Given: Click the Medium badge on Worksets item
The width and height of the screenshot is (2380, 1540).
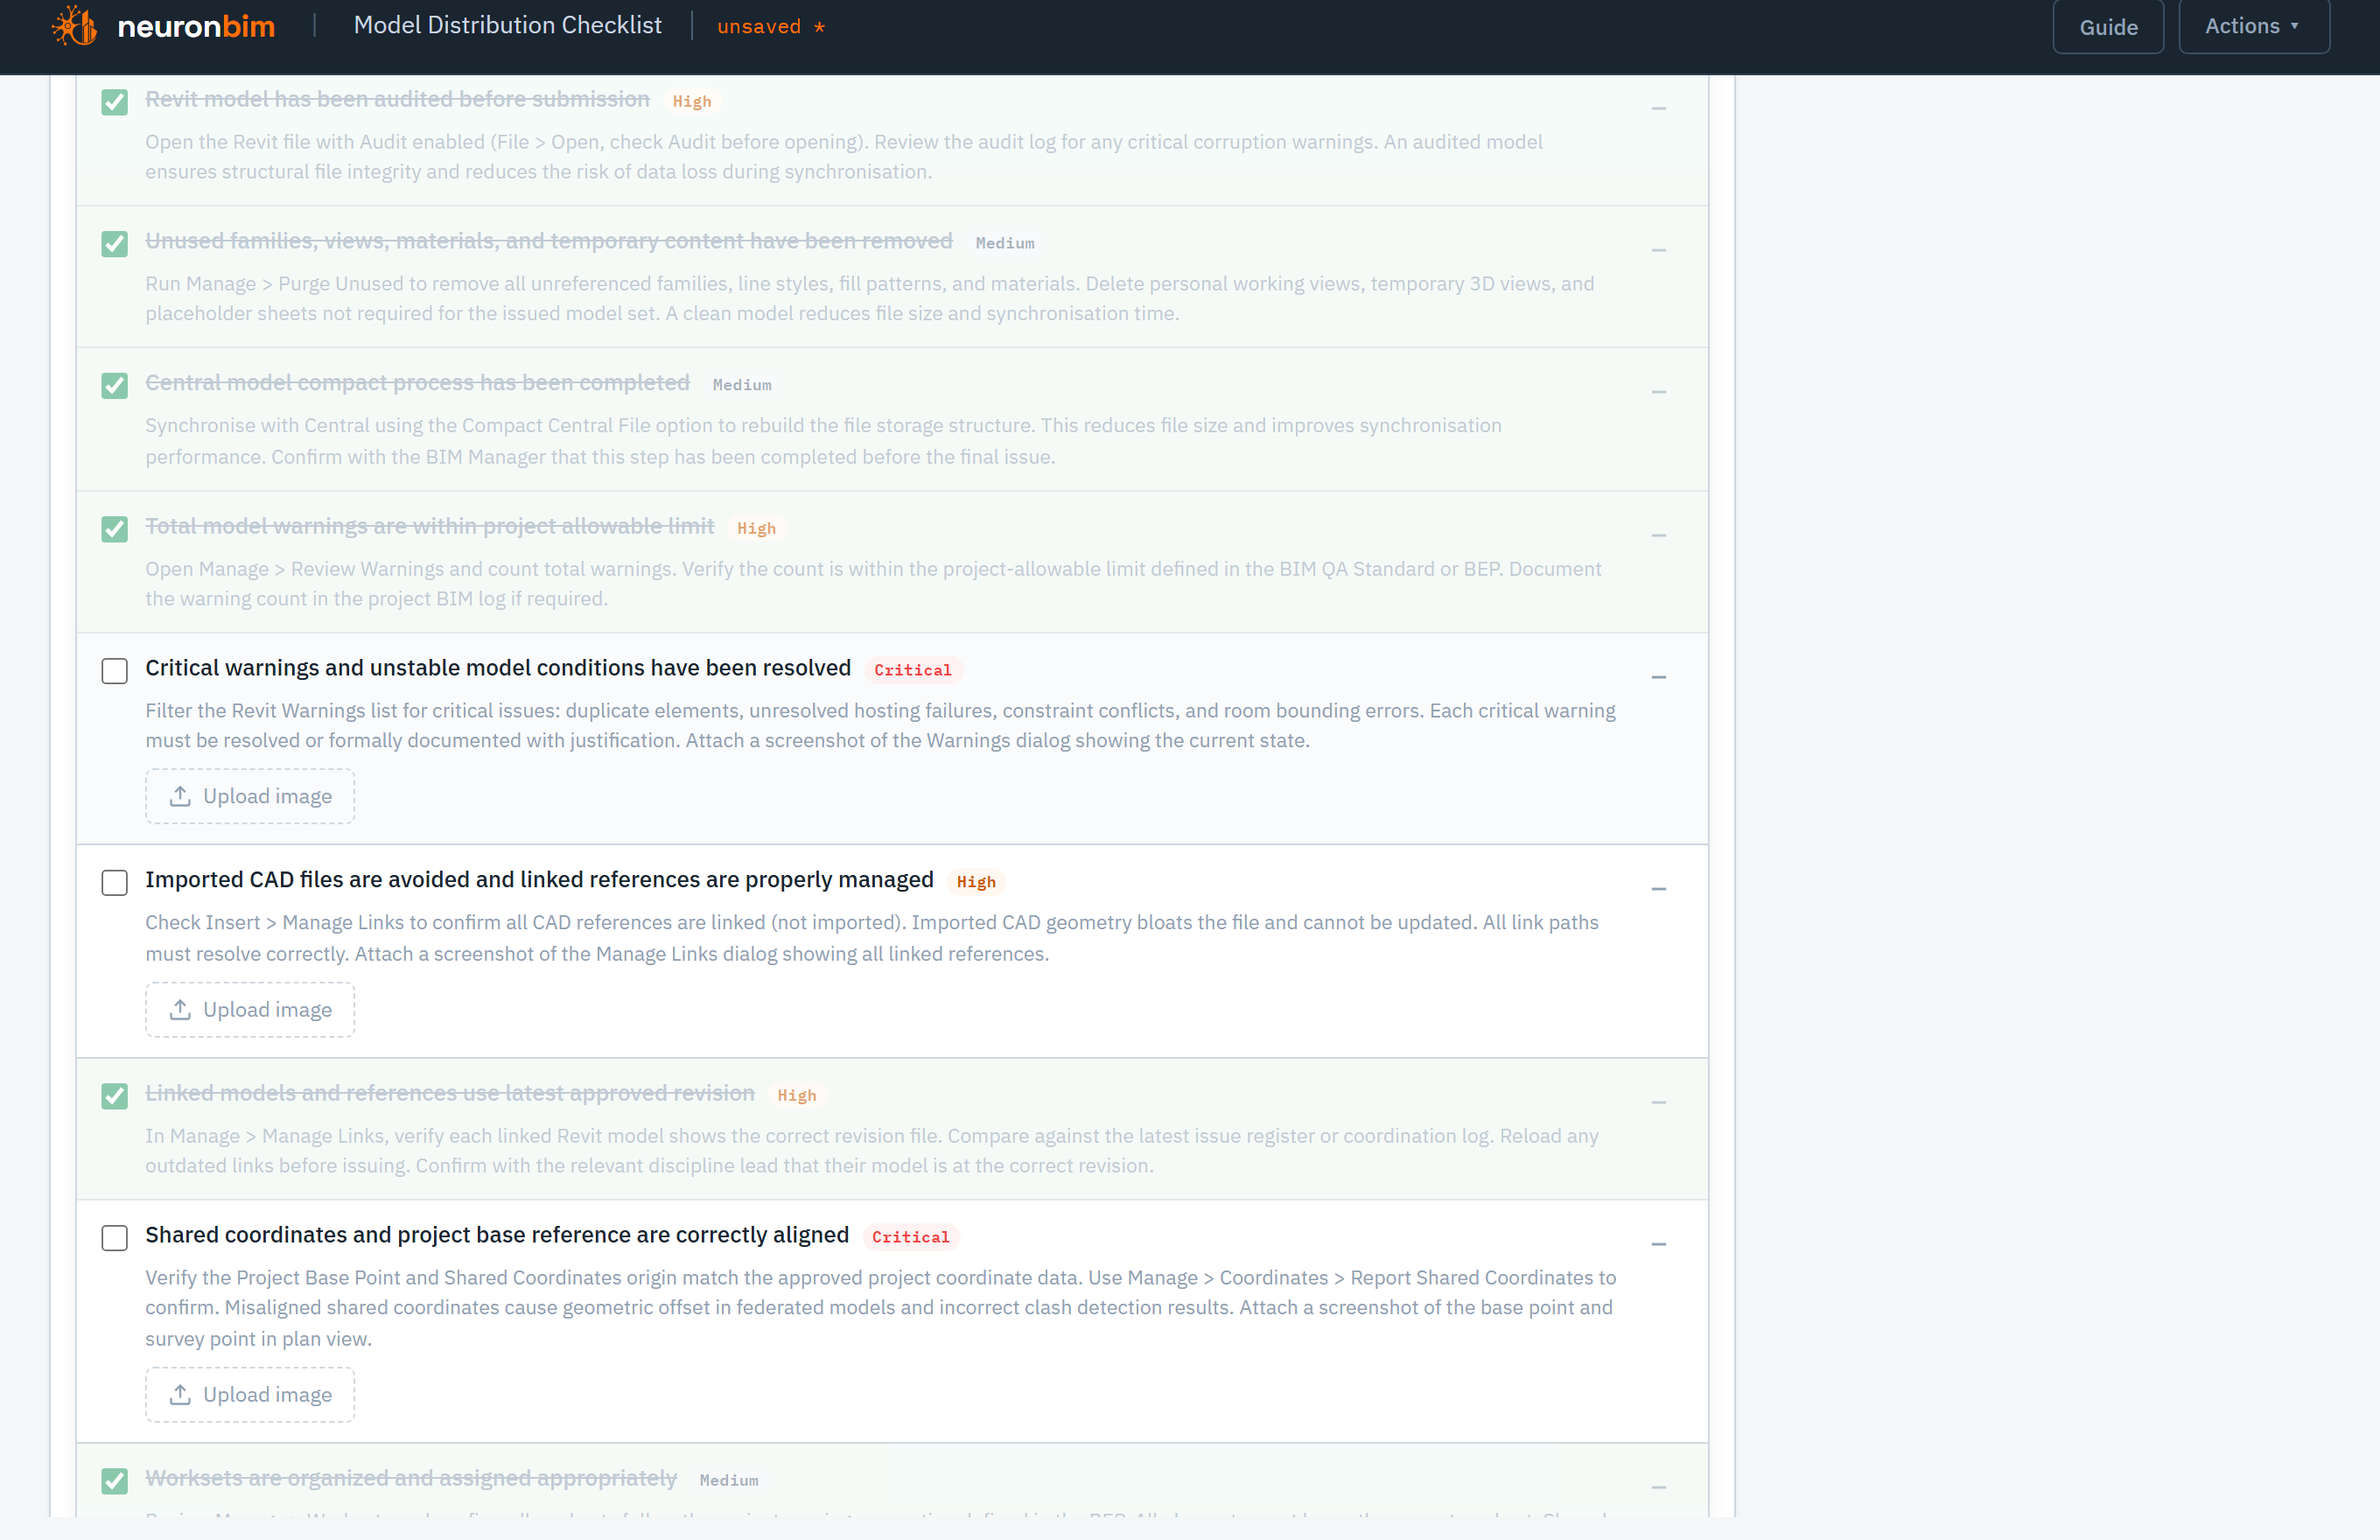Looking at the screenshot, I should [x=729, y=1481].
